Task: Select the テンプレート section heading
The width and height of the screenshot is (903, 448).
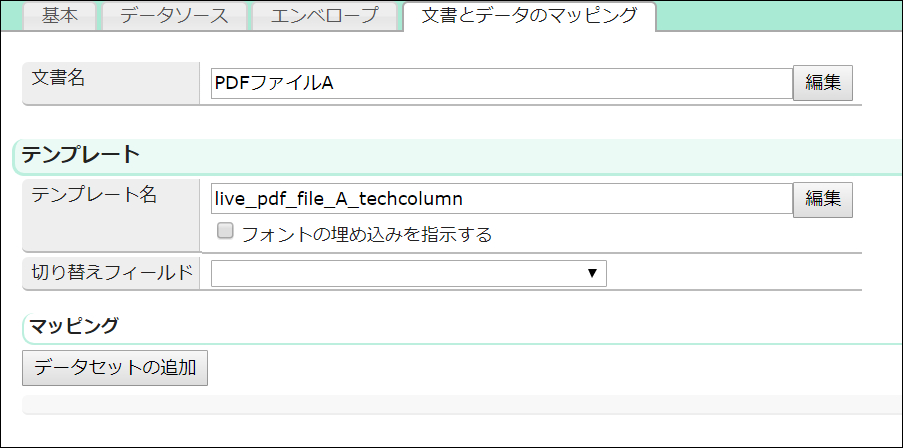Action: pos(80,155)
